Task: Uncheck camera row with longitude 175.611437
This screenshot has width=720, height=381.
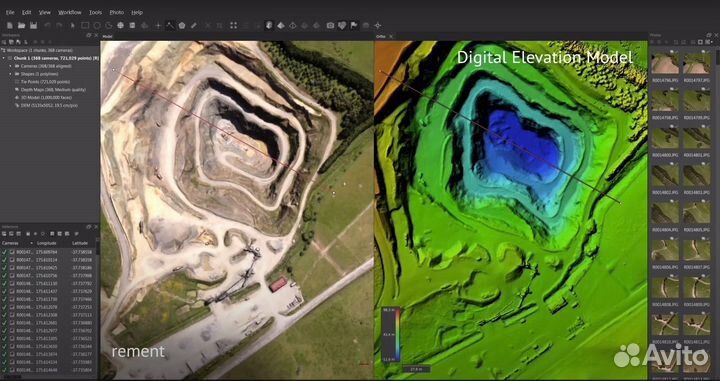Action: (x=5, y=291)
